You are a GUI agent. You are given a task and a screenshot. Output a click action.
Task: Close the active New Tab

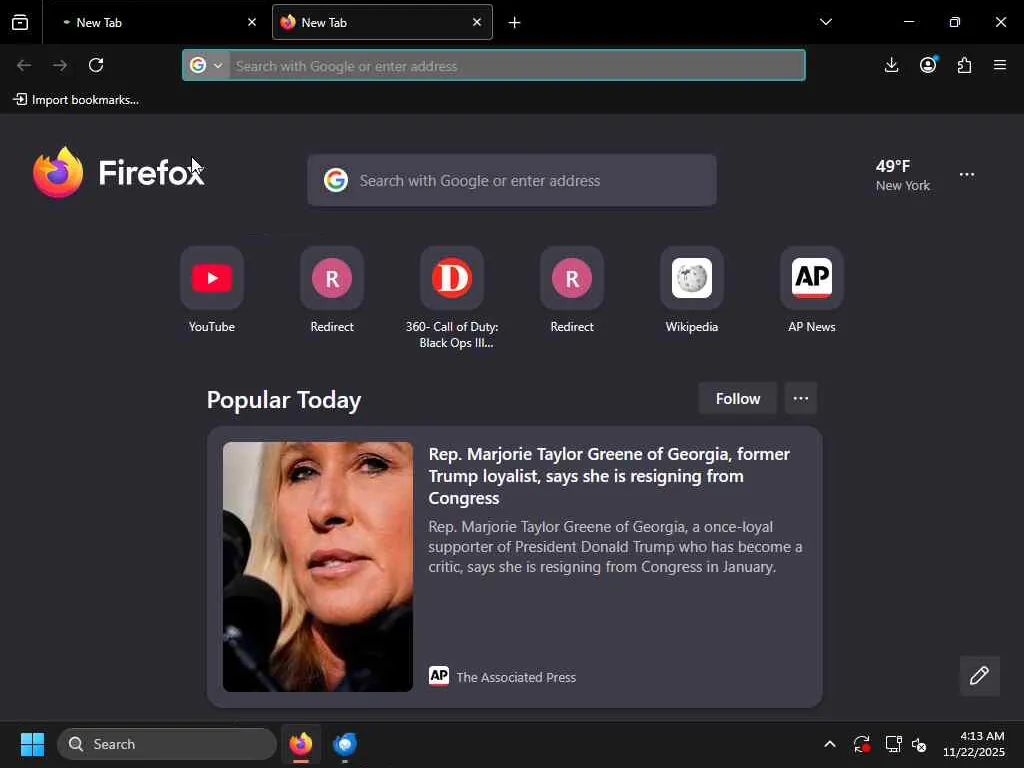click(x=477, y=22)
